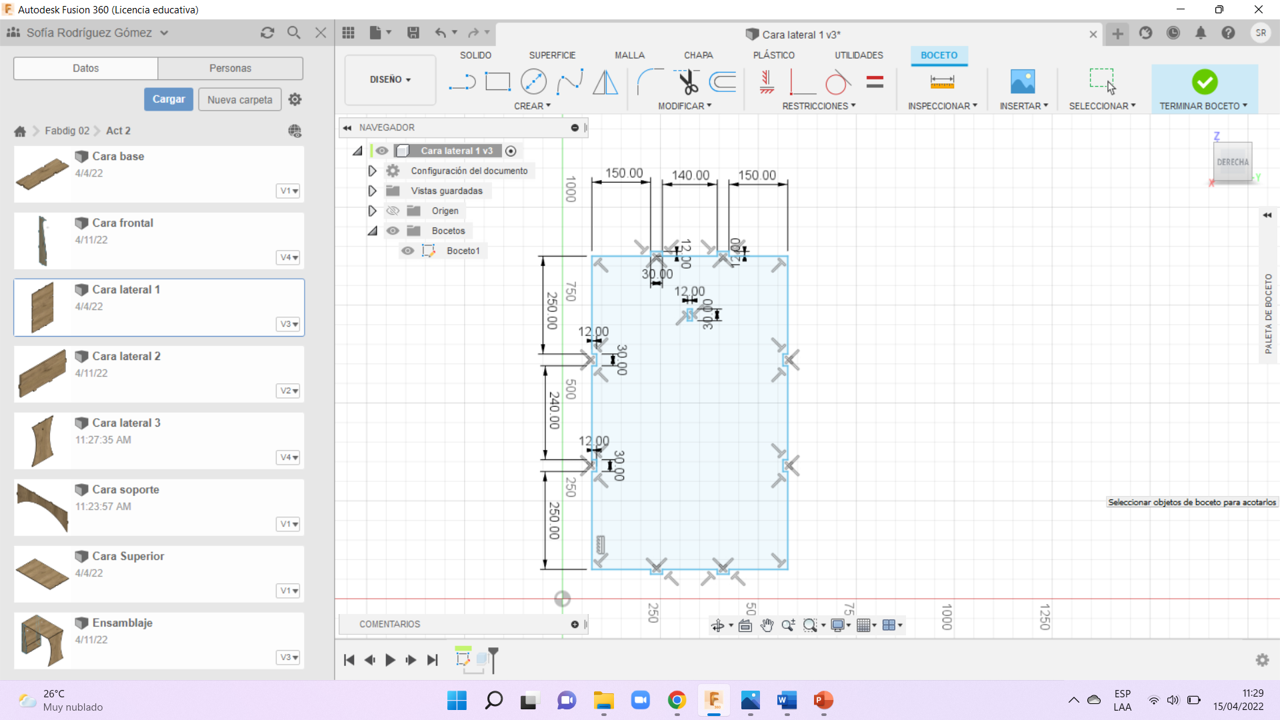Open version V3 dropdown for Ensamblaje
Viewport: 1280px width, 720px height.
pos(288,657)
